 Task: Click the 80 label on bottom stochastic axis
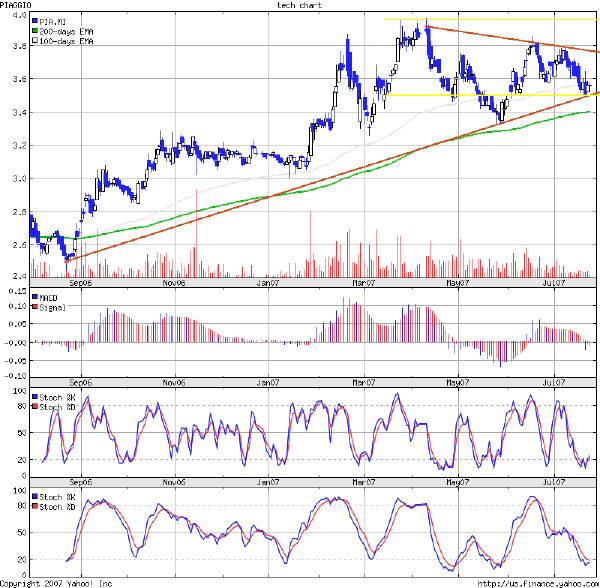[22, 505]
